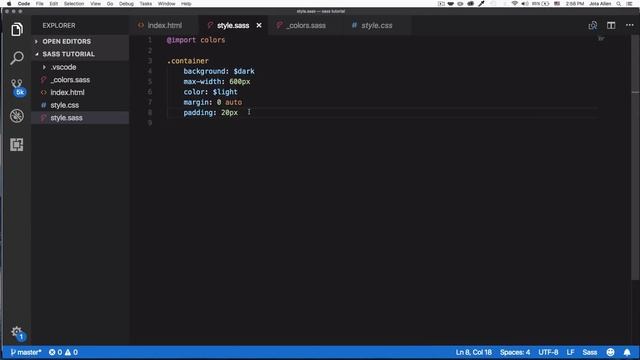Screen dimensions: 640x360
Task: Click the $light color value
Action: tap(225, 92)
